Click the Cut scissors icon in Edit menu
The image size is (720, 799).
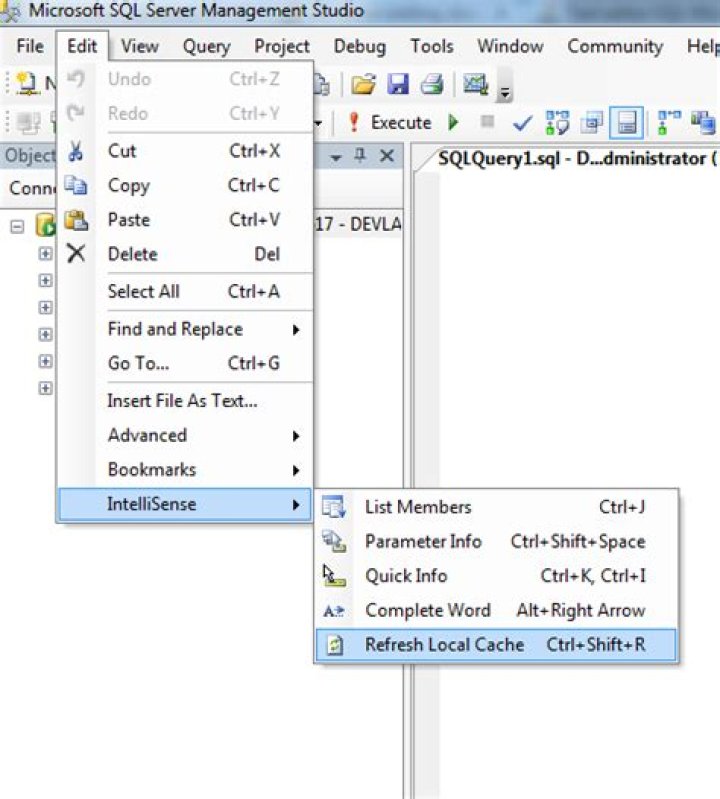76,151
